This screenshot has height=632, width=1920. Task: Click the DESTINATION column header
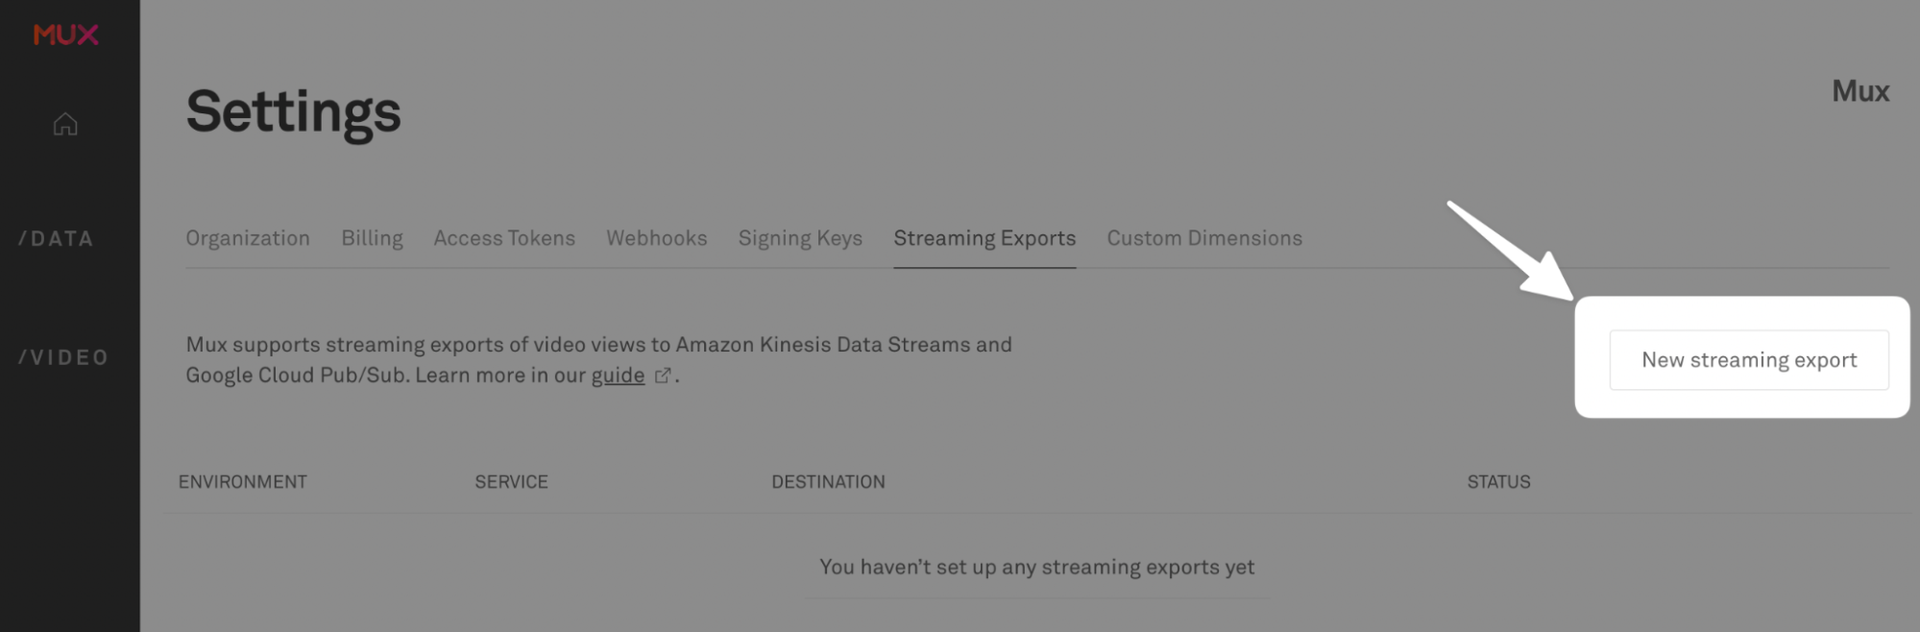tap(828, 481)
